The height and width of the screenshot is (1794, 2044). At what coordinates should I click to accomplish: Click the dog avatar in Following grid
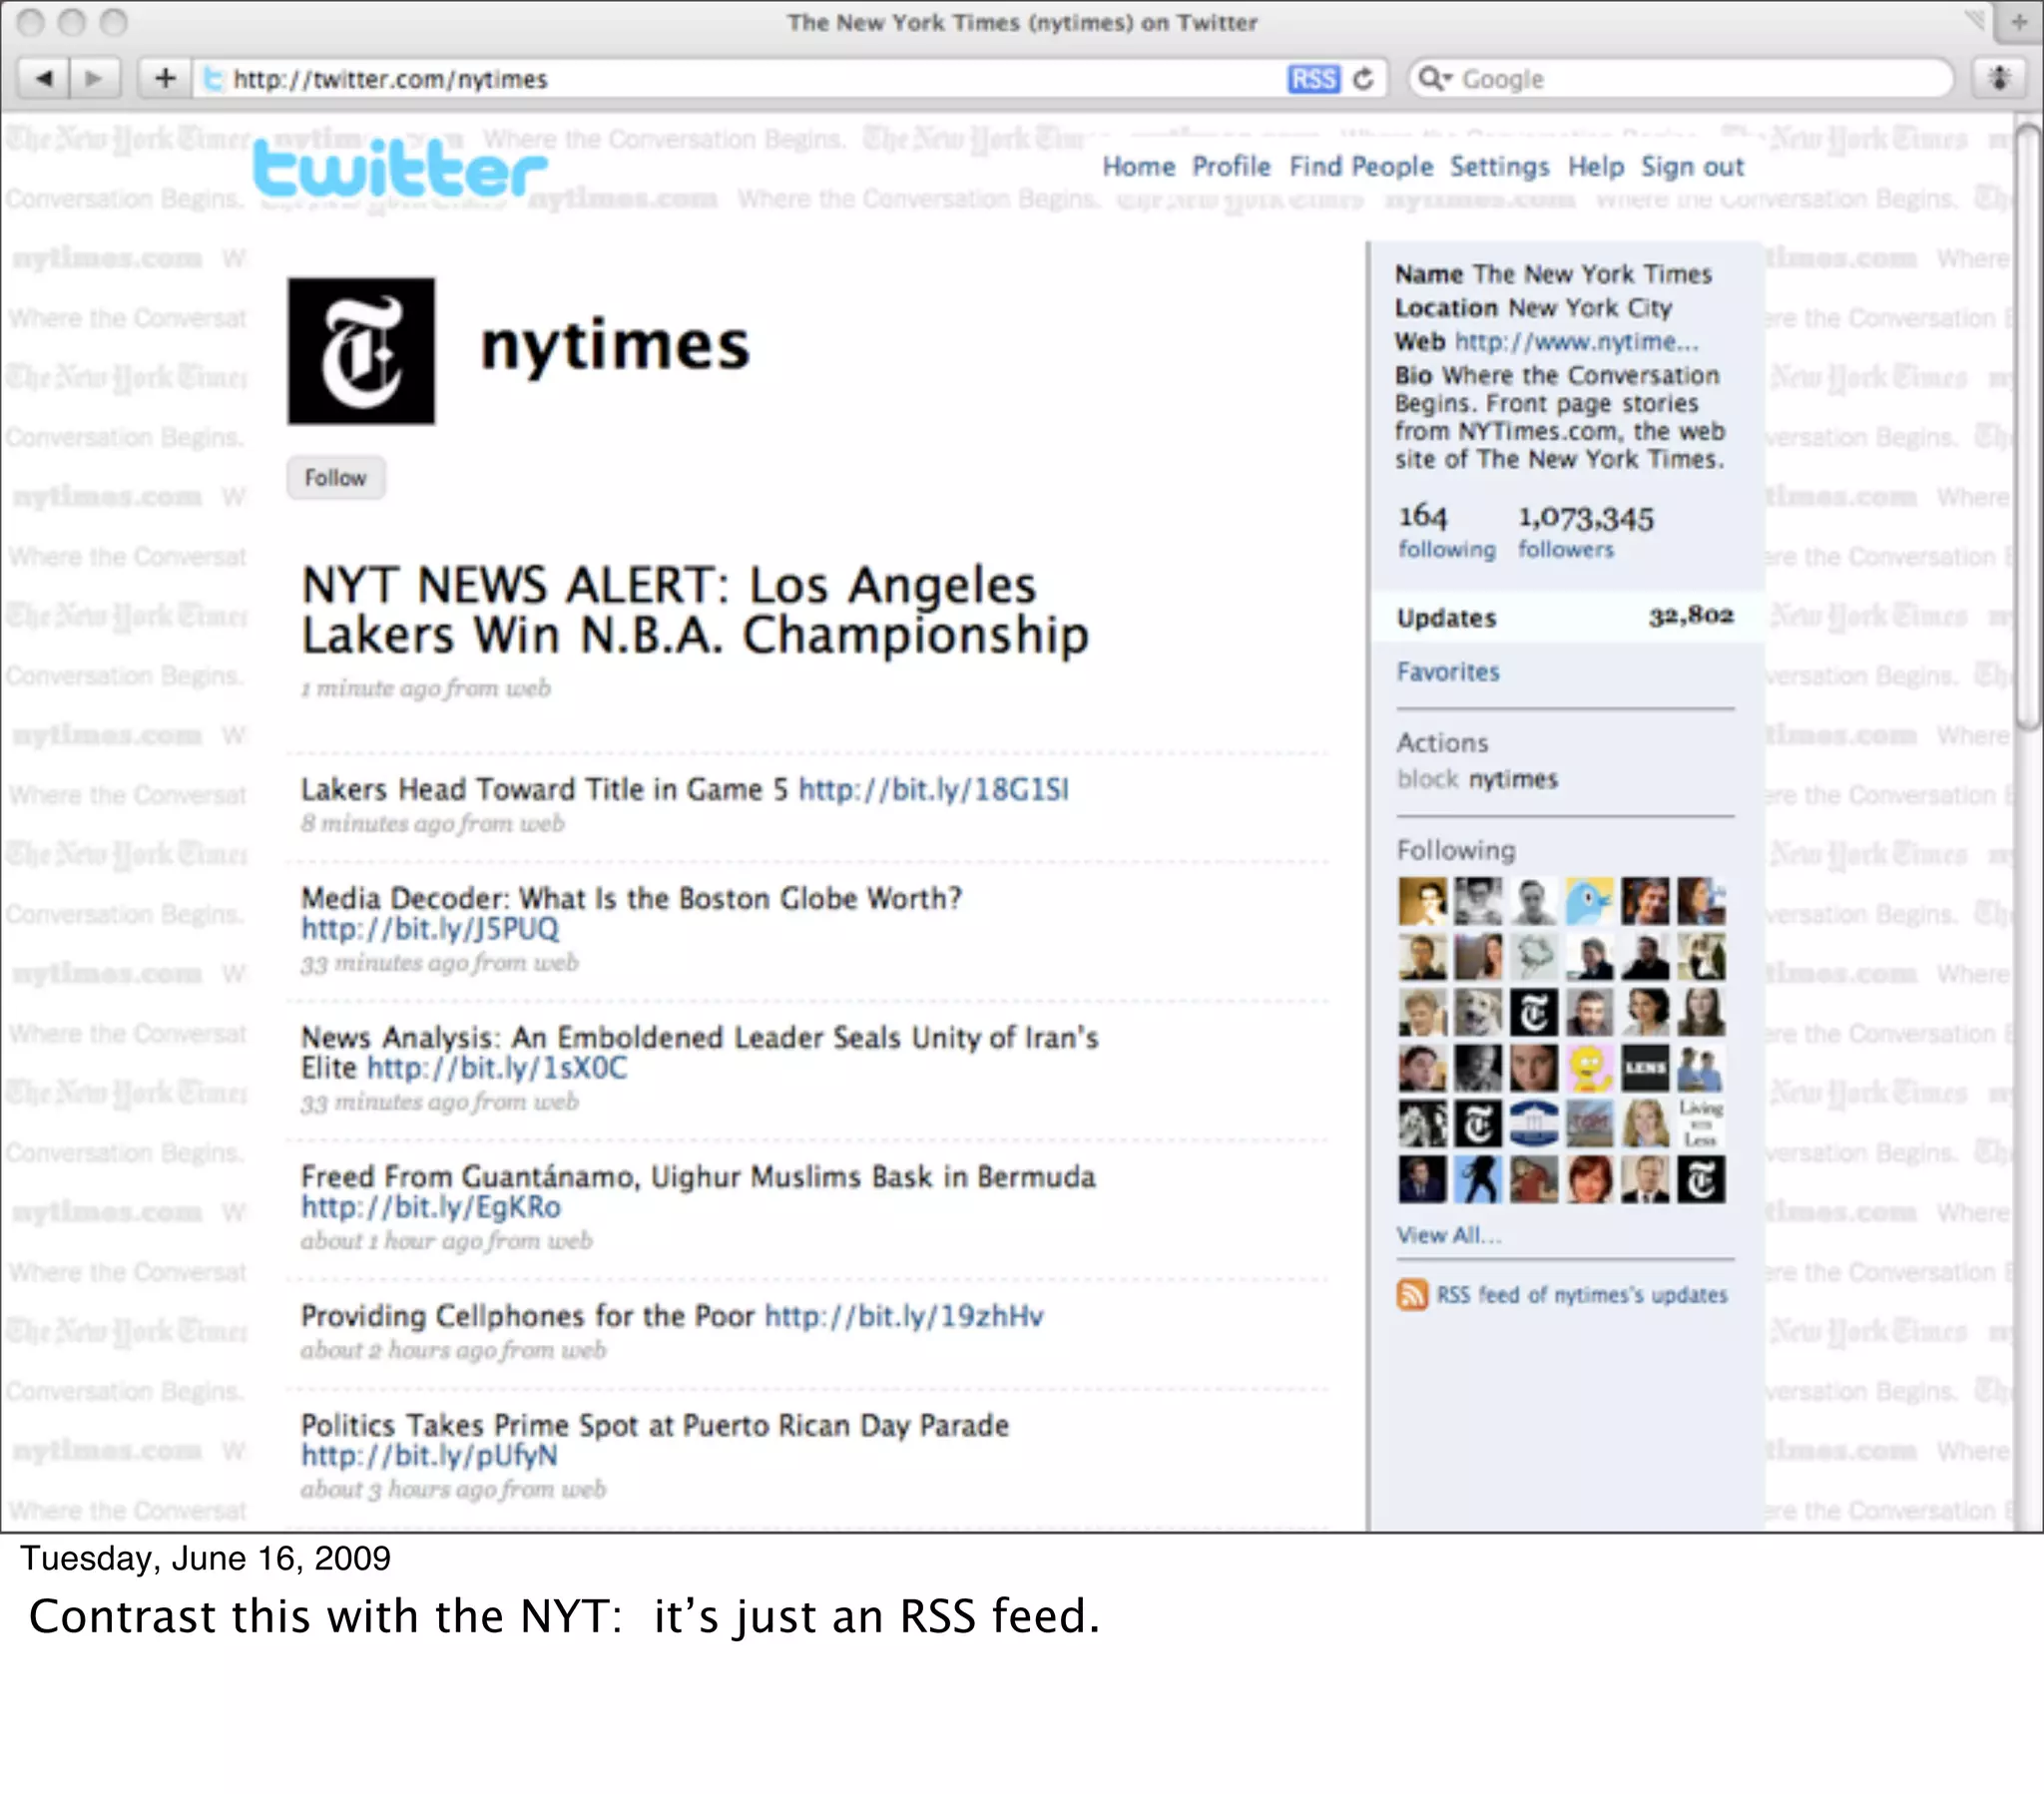(1478, 1013)
